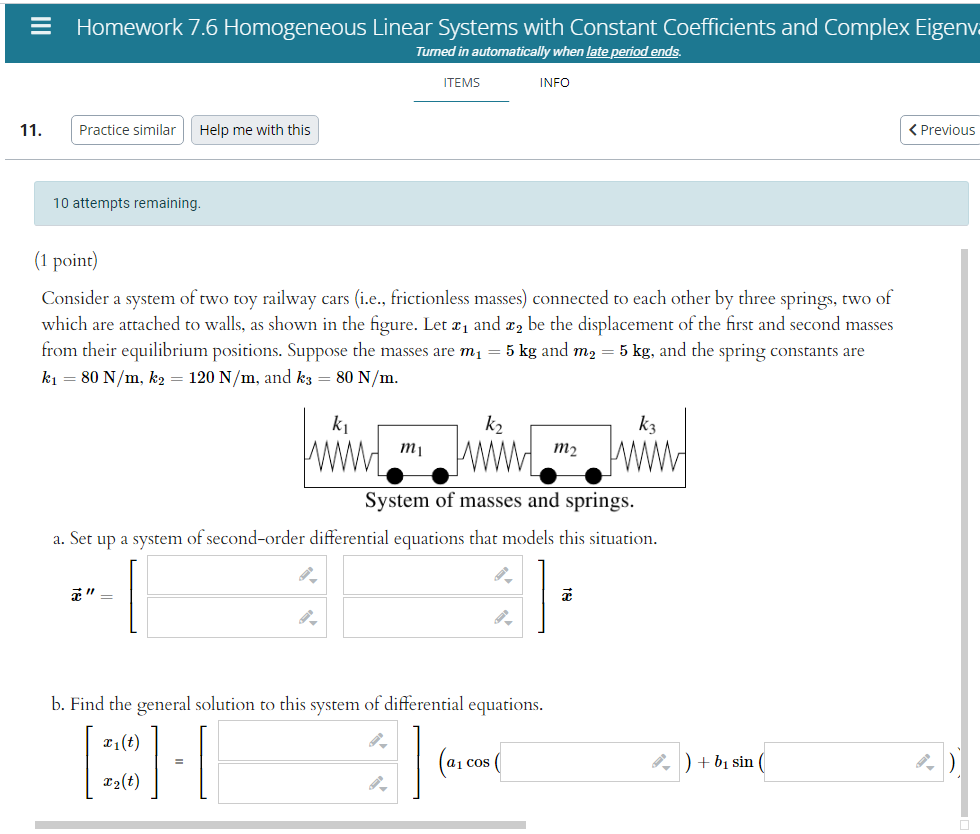Switch to the ITEMS tab
980x834 pixels.
click(x=461, y=83)
